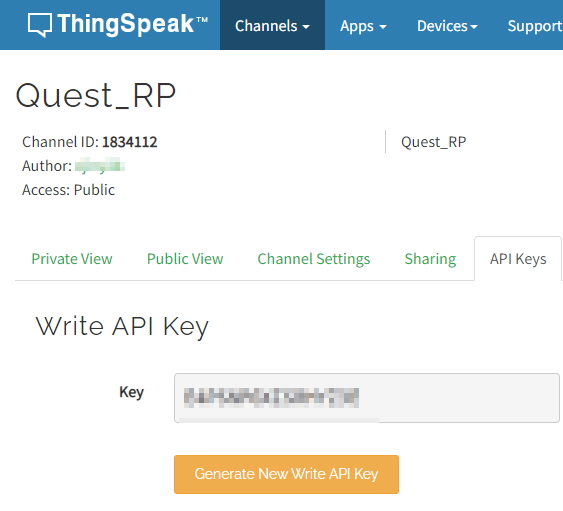Click the blurred author name link
563x511 pixels.
click(x=99, y=166)
